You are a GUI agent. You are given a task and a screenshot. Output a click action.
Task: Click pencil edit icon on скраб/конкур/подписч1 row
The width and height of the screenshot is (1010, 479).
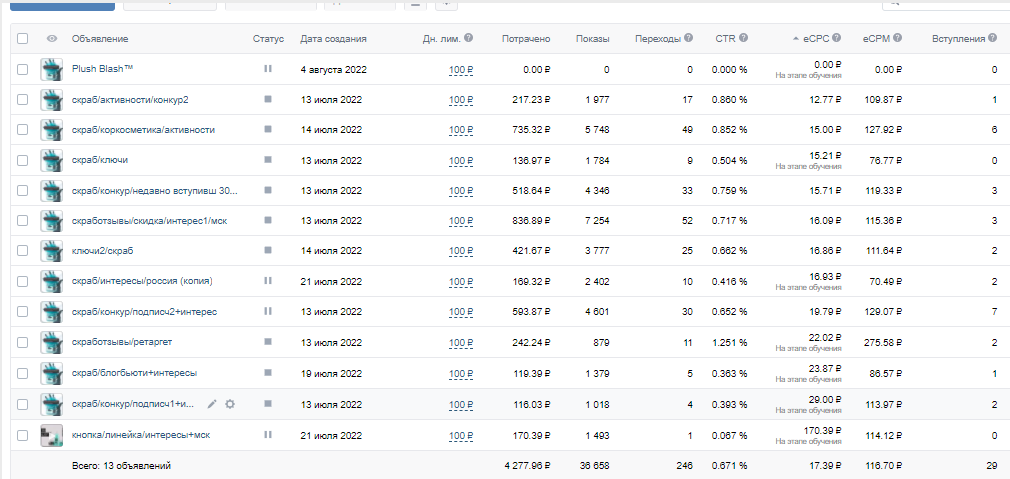tap(211, 404)
